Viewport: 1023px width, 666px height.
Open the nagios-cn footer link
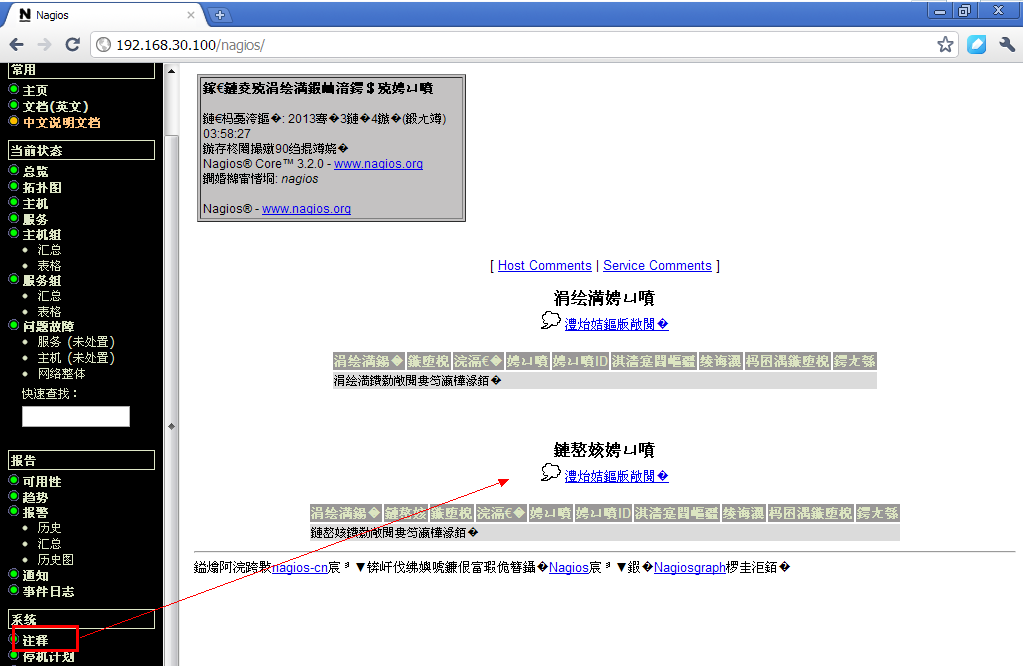coord(299,568)
